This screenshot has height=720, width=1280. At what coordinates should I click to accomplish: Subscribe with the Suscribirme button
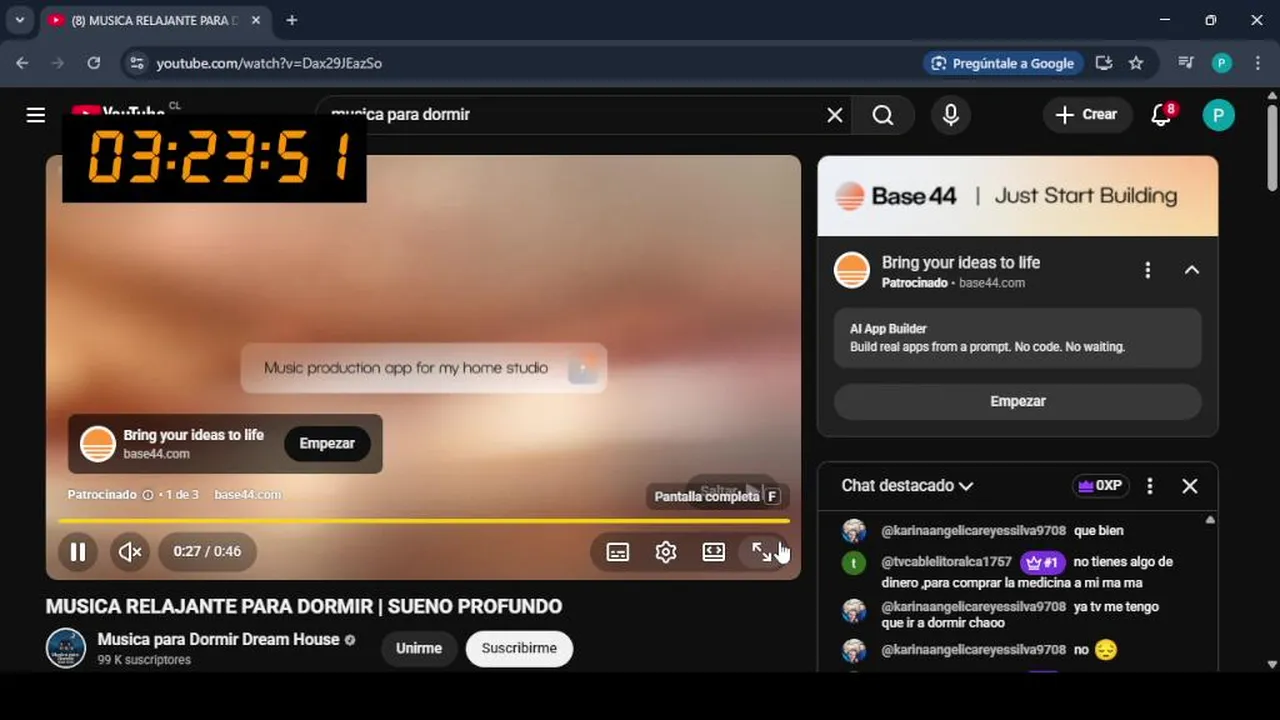[519, 648]
